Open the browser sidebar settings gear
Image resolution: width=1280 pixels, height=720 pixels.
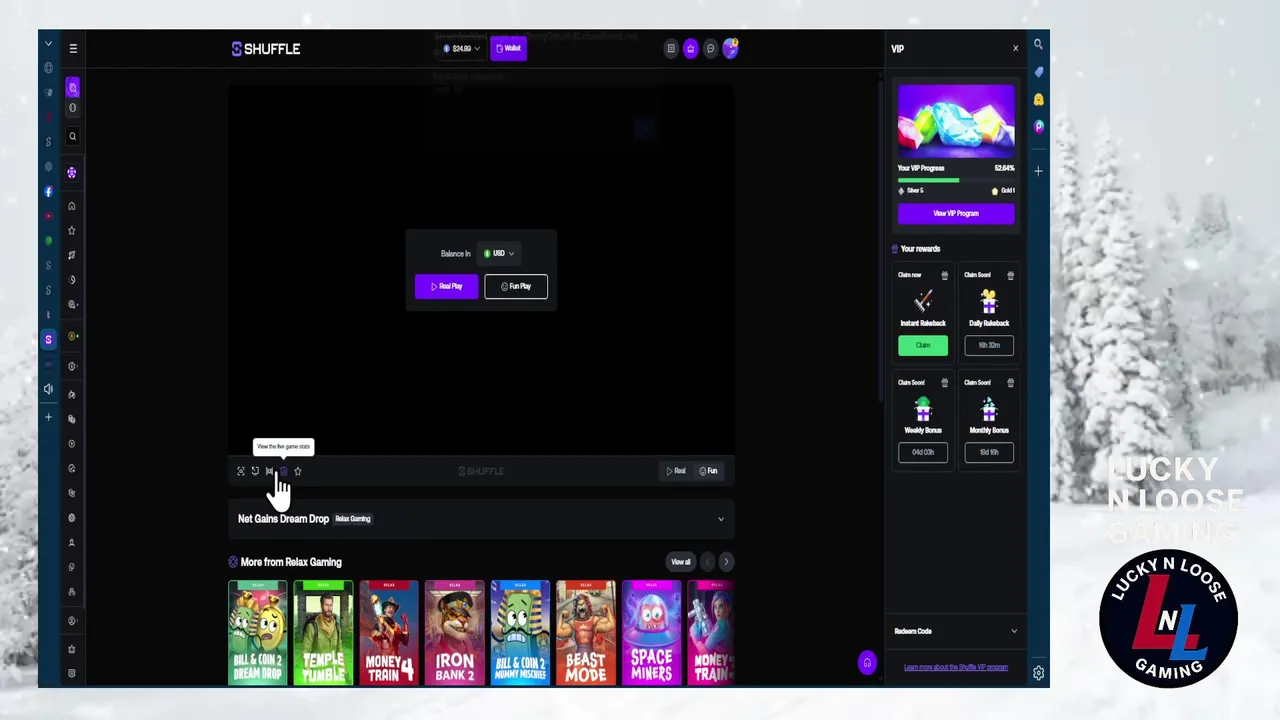tap(1039, 673)
